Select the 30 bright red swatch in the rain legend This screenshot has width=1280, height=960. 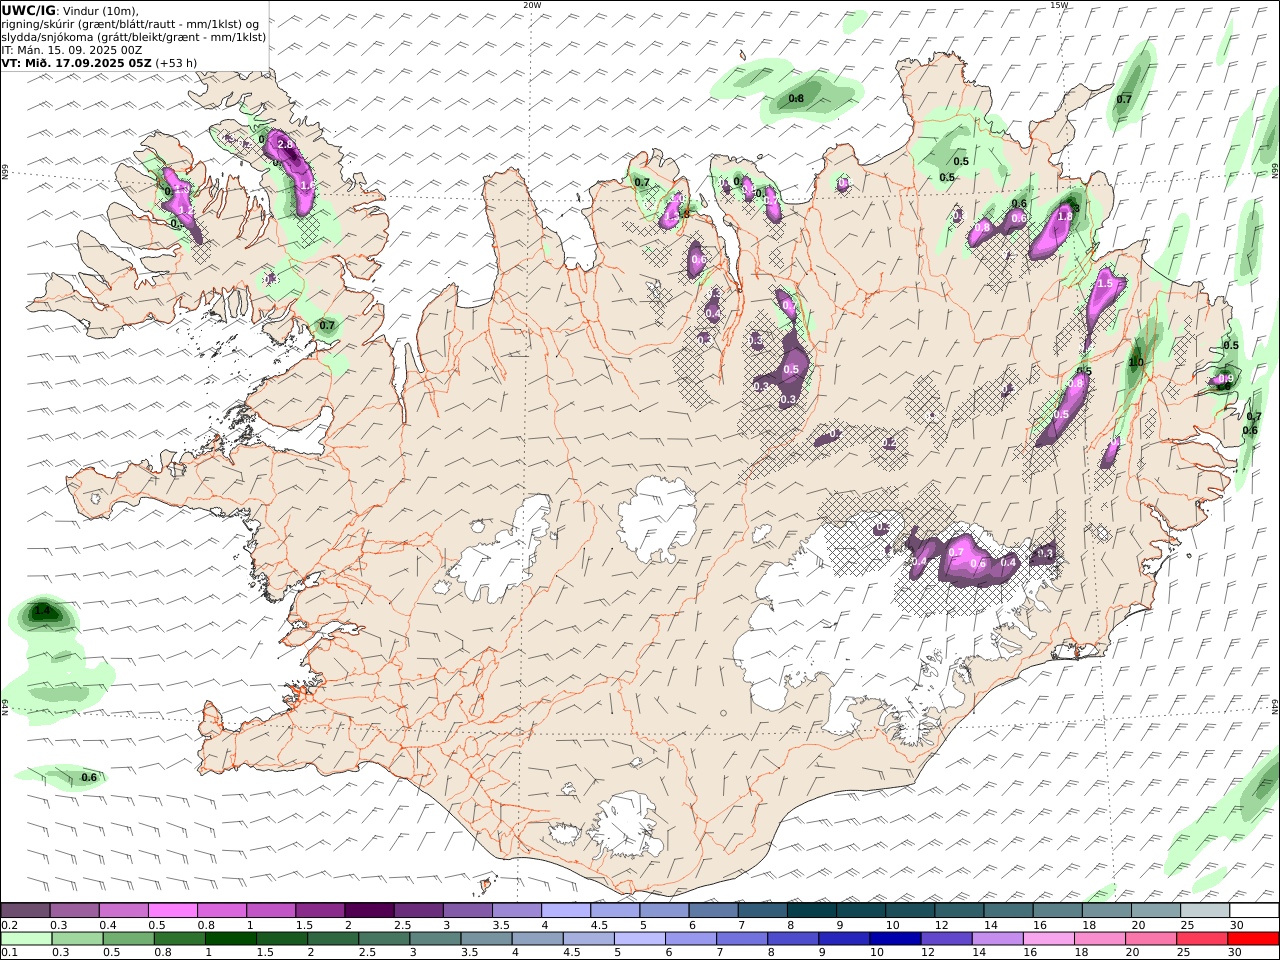coord(1253,939)
